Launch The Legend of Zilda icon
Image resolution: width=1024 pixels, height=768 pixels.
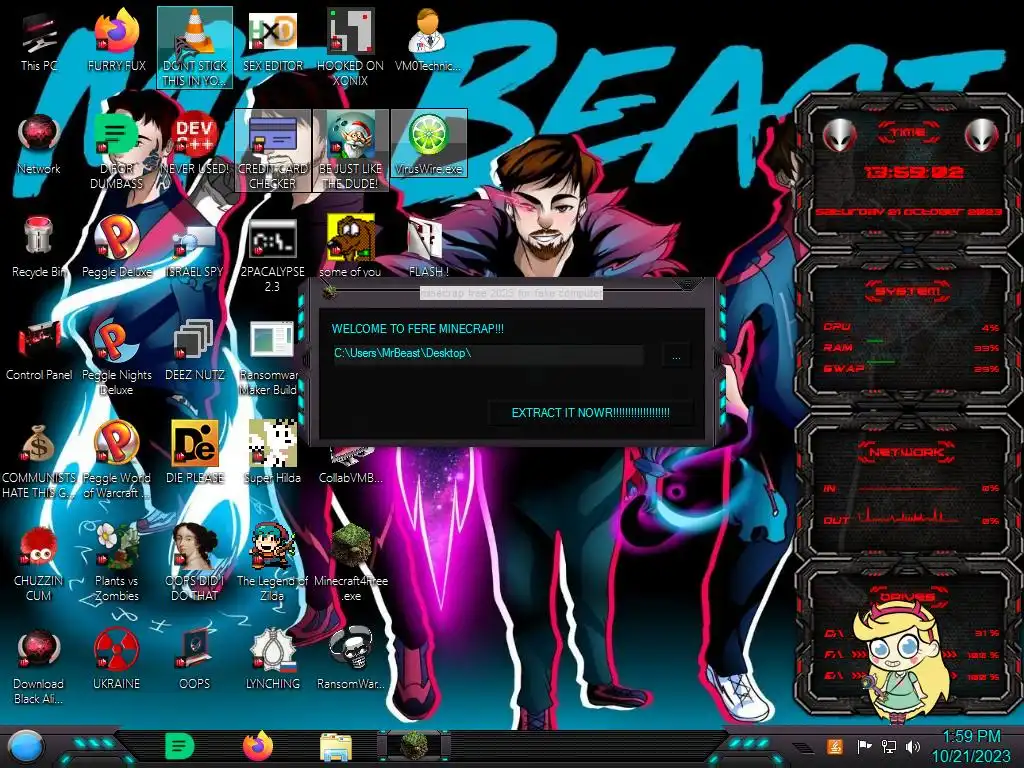272,563
